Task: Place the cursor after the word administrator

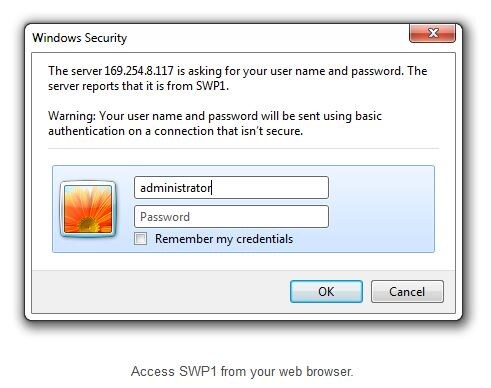Action: pos(212,188)
